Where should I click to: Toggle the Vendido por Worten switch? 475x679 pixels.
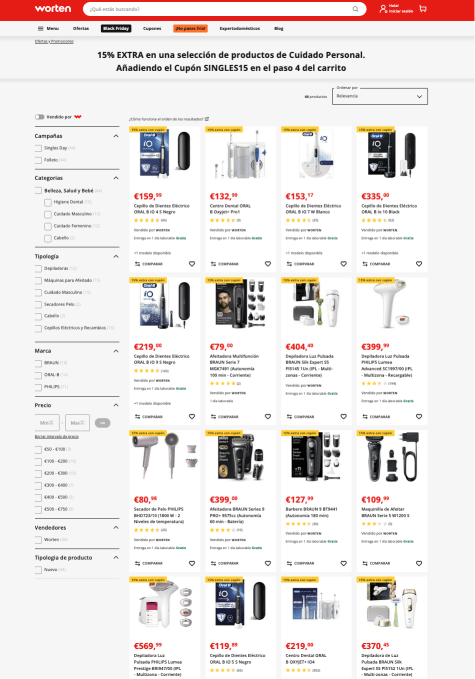39,117
